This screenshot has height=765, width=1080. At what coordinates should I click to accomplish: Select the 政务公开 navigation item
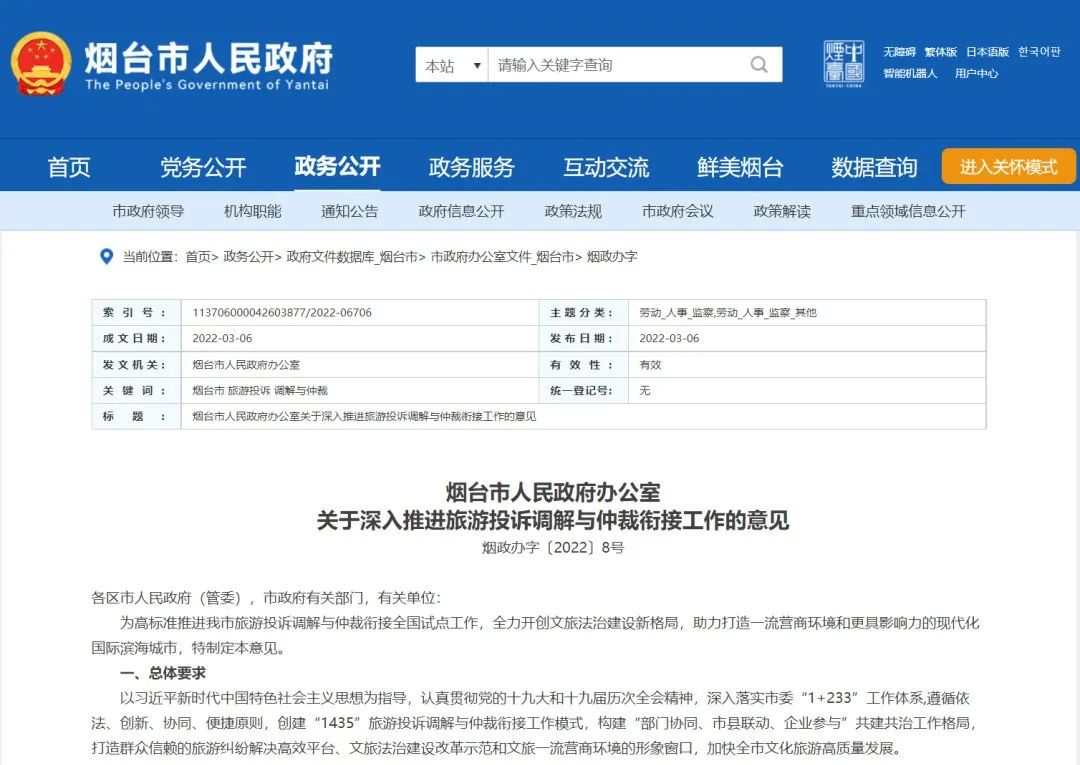tap(338, 166)
